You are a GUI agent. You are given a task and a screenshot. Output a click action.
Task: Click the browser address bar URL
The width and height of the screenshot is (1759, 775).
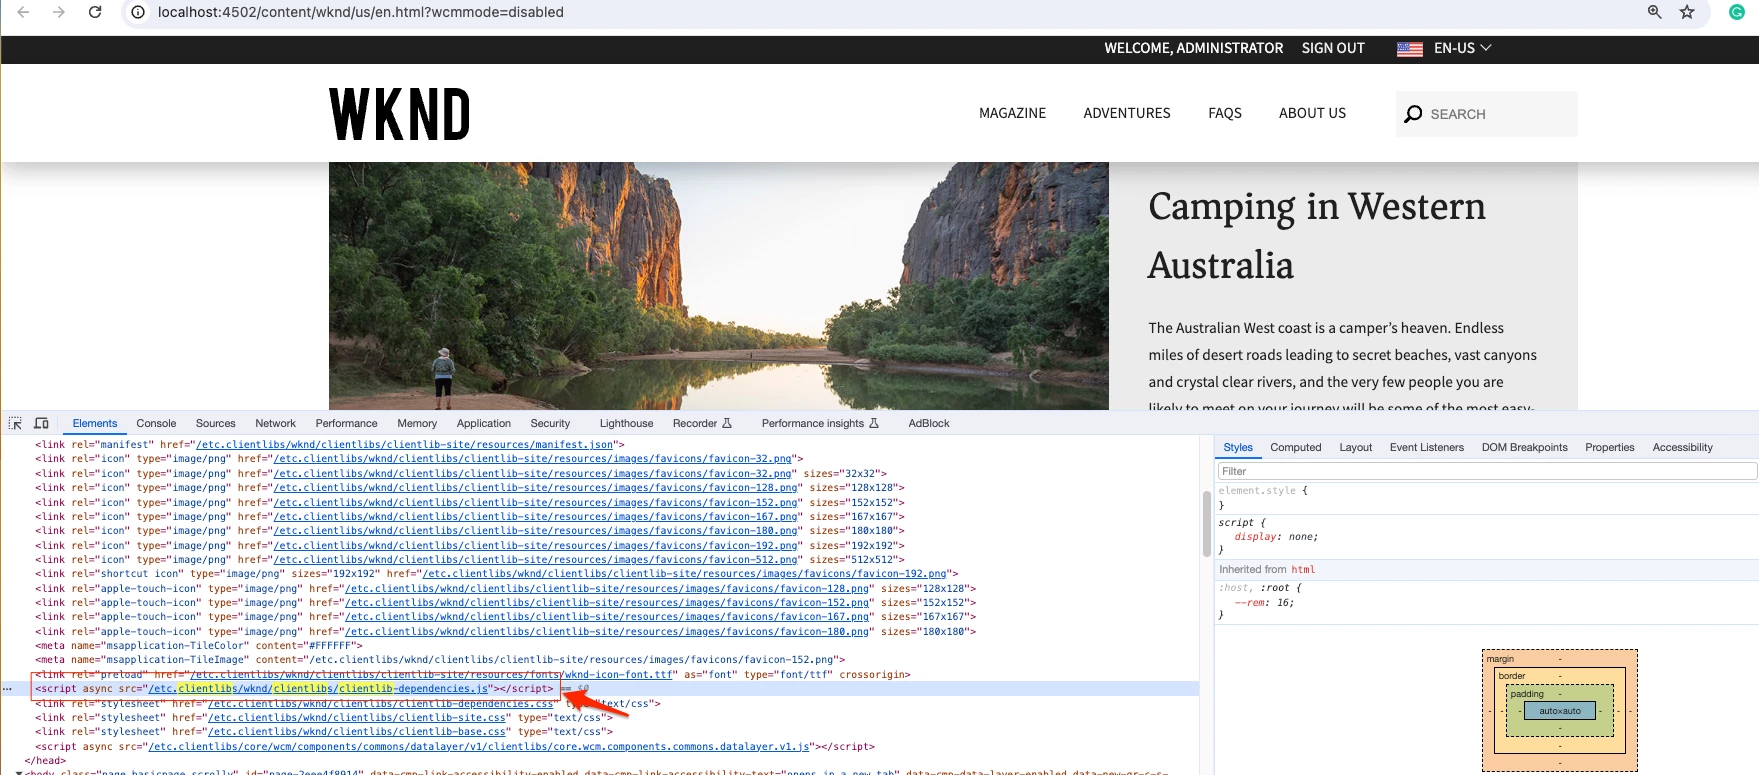tap(361, 12)
